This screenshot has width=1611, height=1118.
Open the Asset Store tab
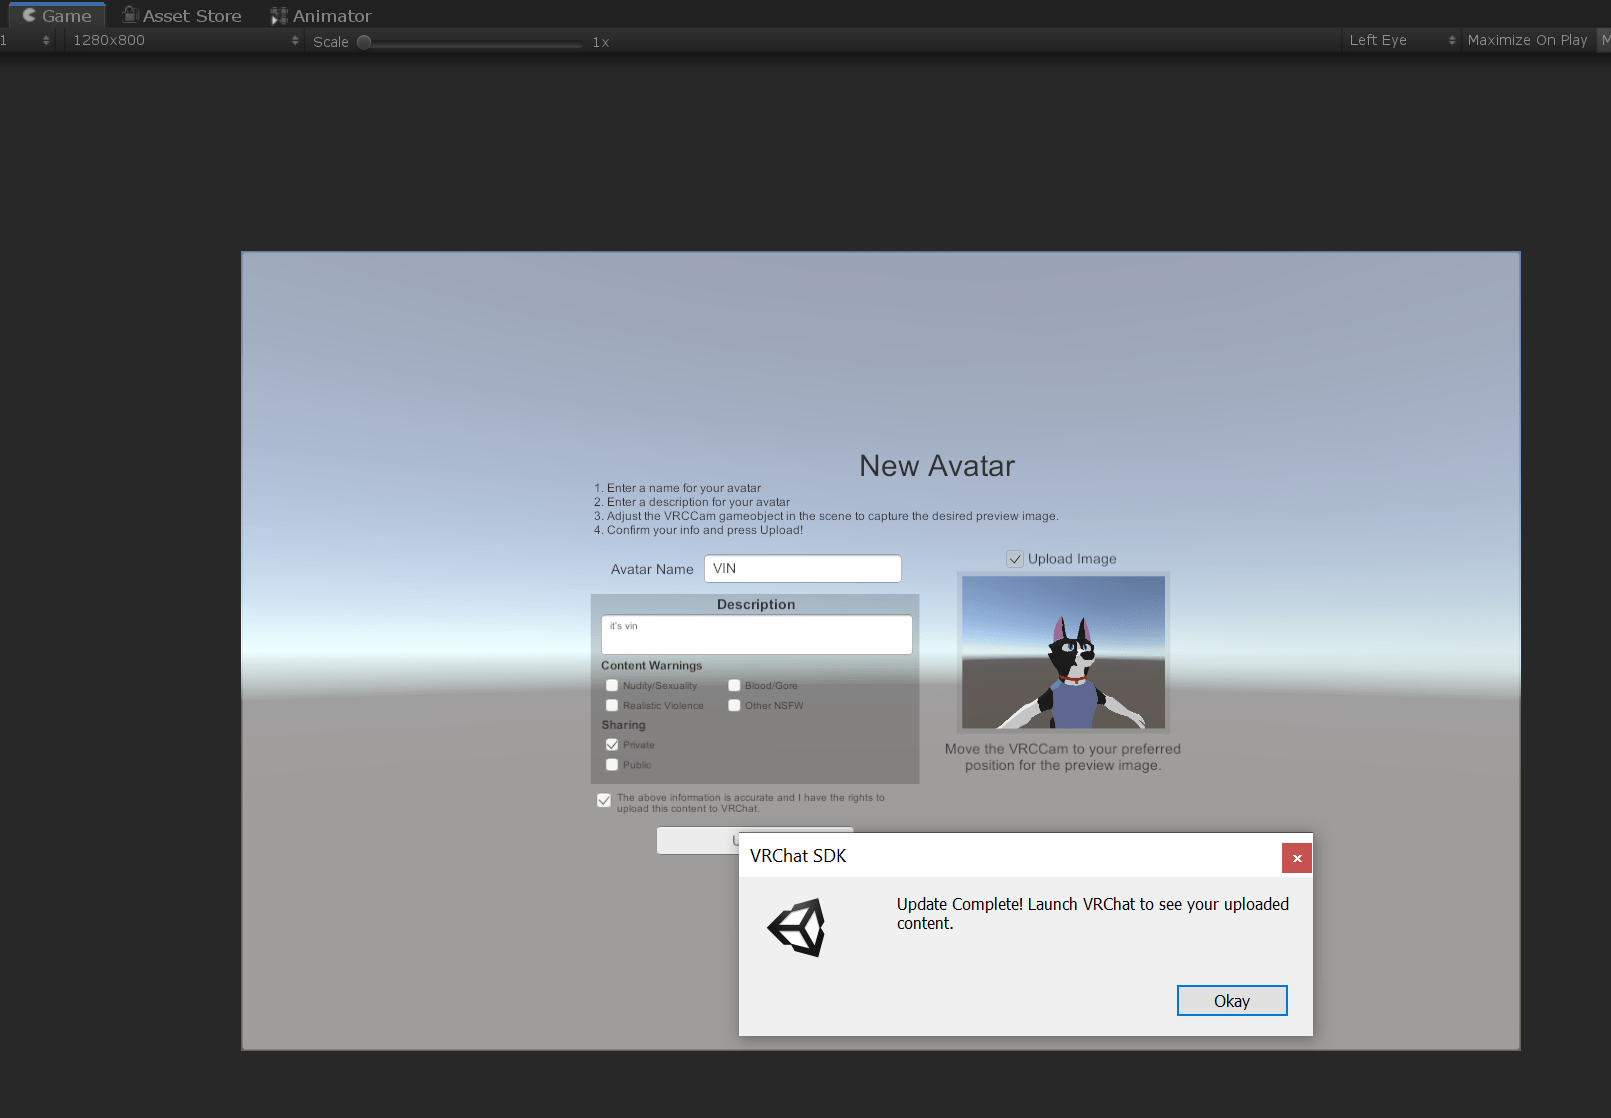(x=182, y=16)
